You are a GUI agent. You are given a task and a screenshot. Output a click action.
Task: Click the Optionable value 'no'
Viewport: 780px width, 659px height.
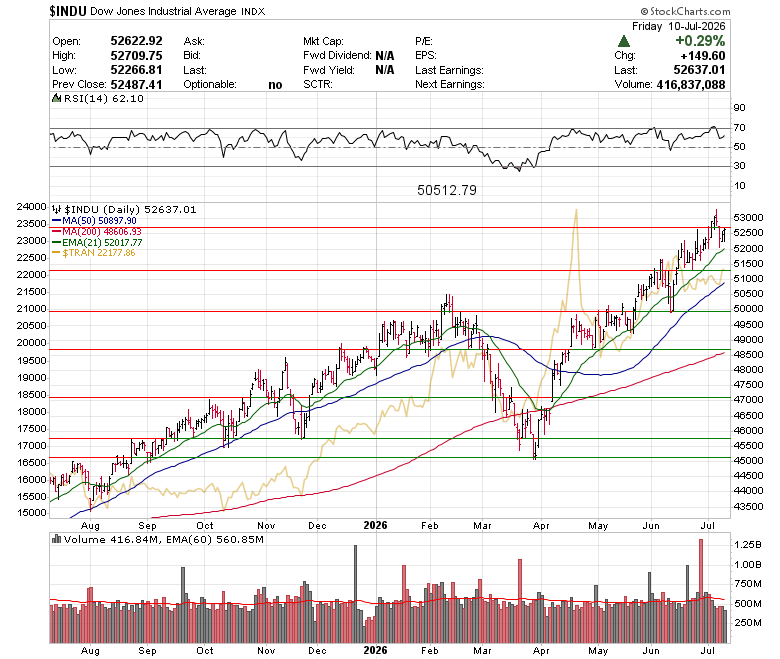(x=275, y=85)
